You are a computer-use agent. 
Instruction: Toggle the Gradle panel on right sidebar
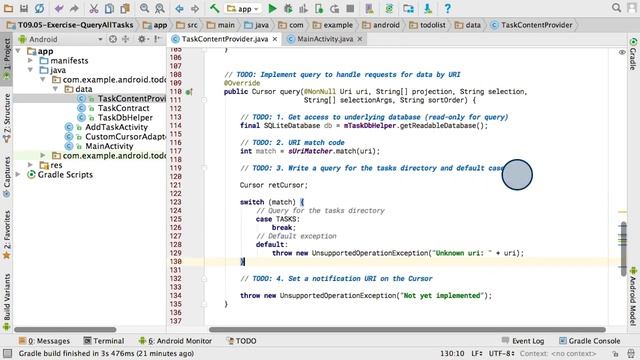pos(633,54)
